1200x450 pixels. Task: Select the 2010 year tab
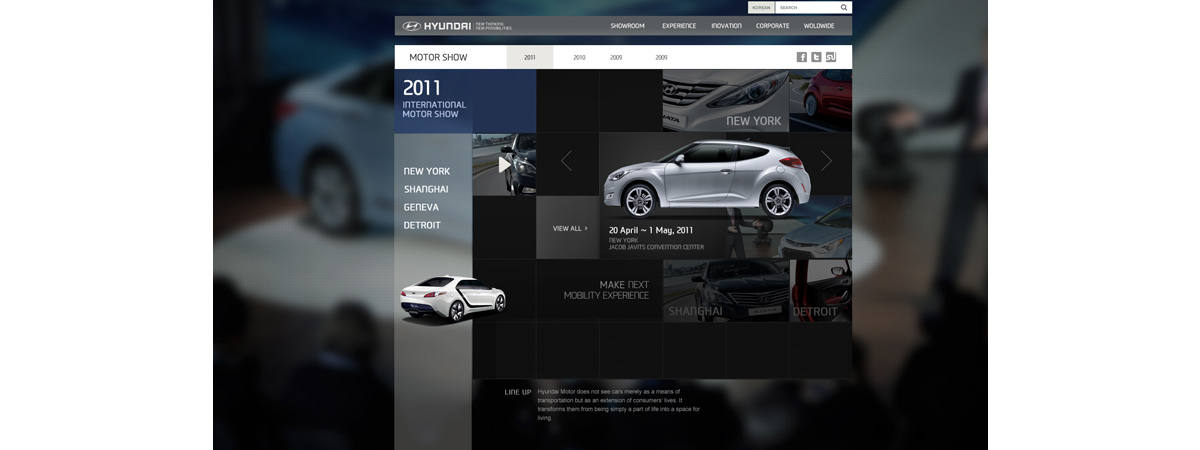point(579,58)
